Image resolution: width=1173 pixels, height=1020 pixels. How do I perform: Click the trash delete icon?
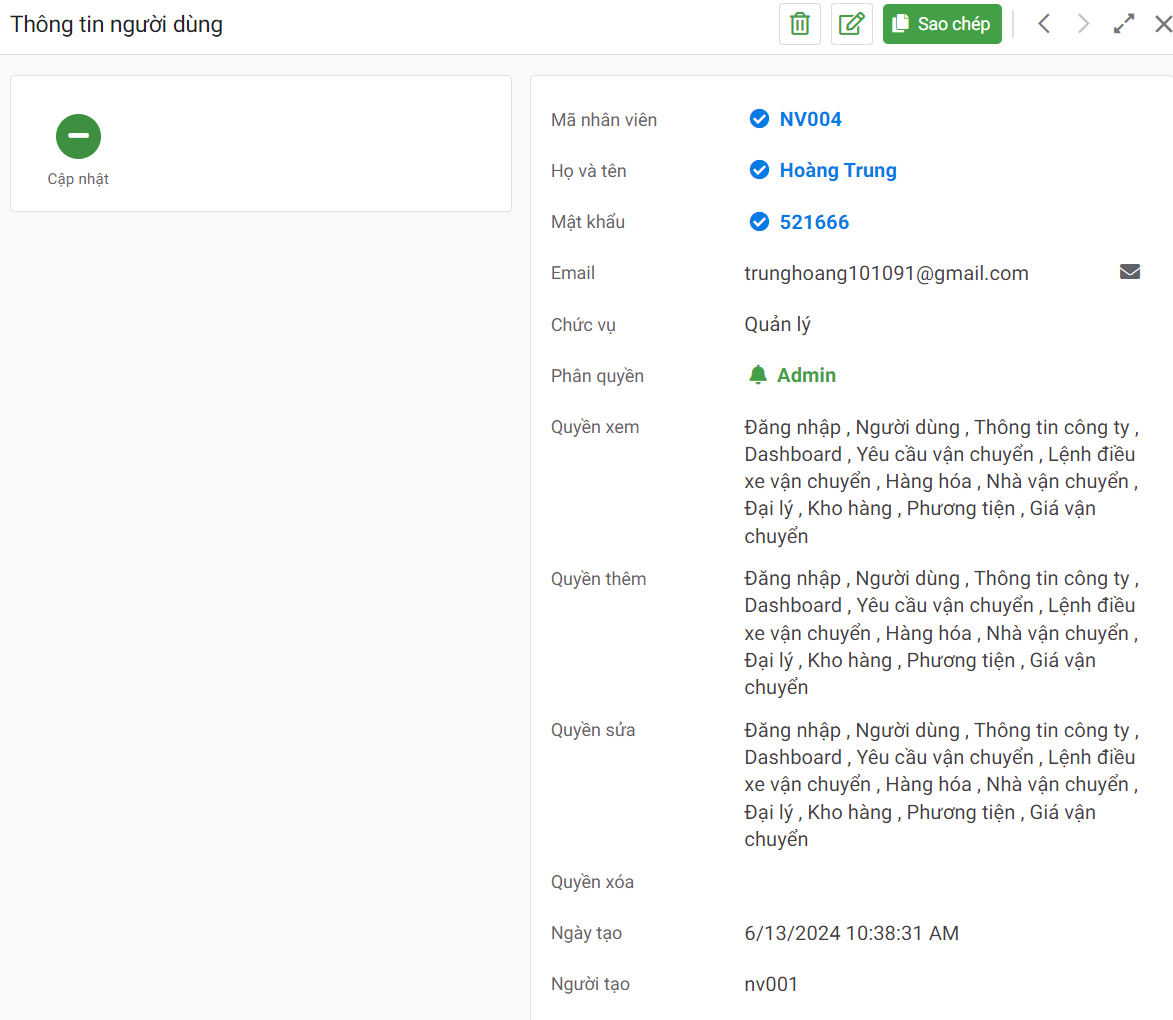point(800,24)
